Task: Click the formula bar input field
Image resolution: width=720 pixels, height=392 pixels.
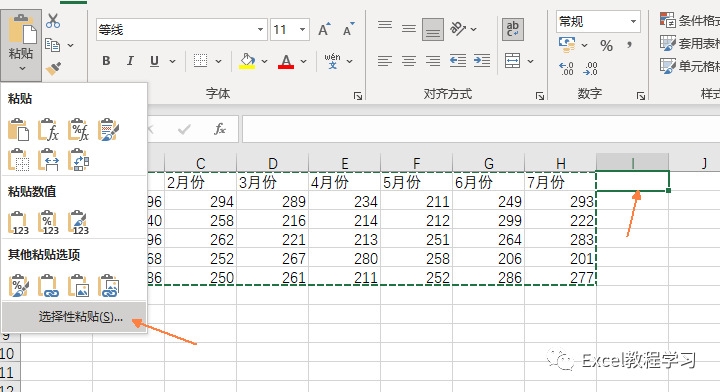Action: pyautogui.click(x=481, y=129)
